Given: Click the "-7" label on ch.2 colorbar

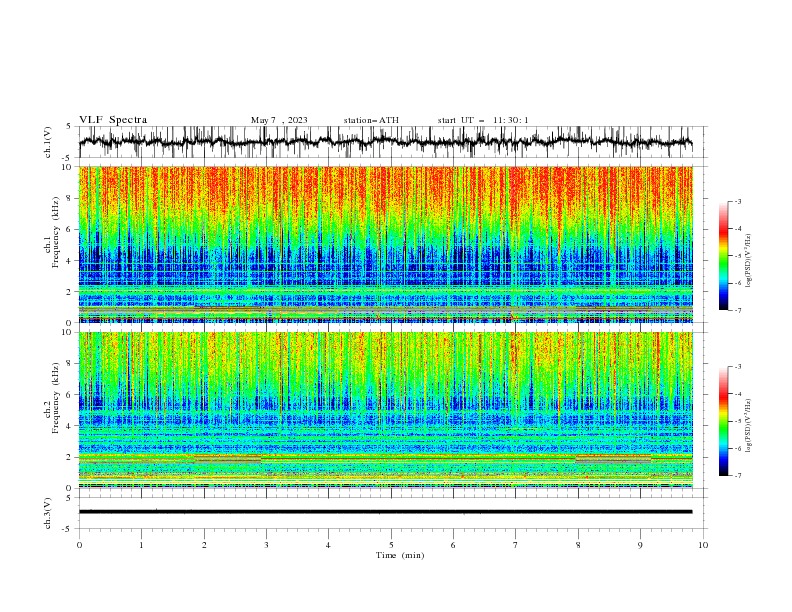Looking at the screenshot, I should [738, 475].
